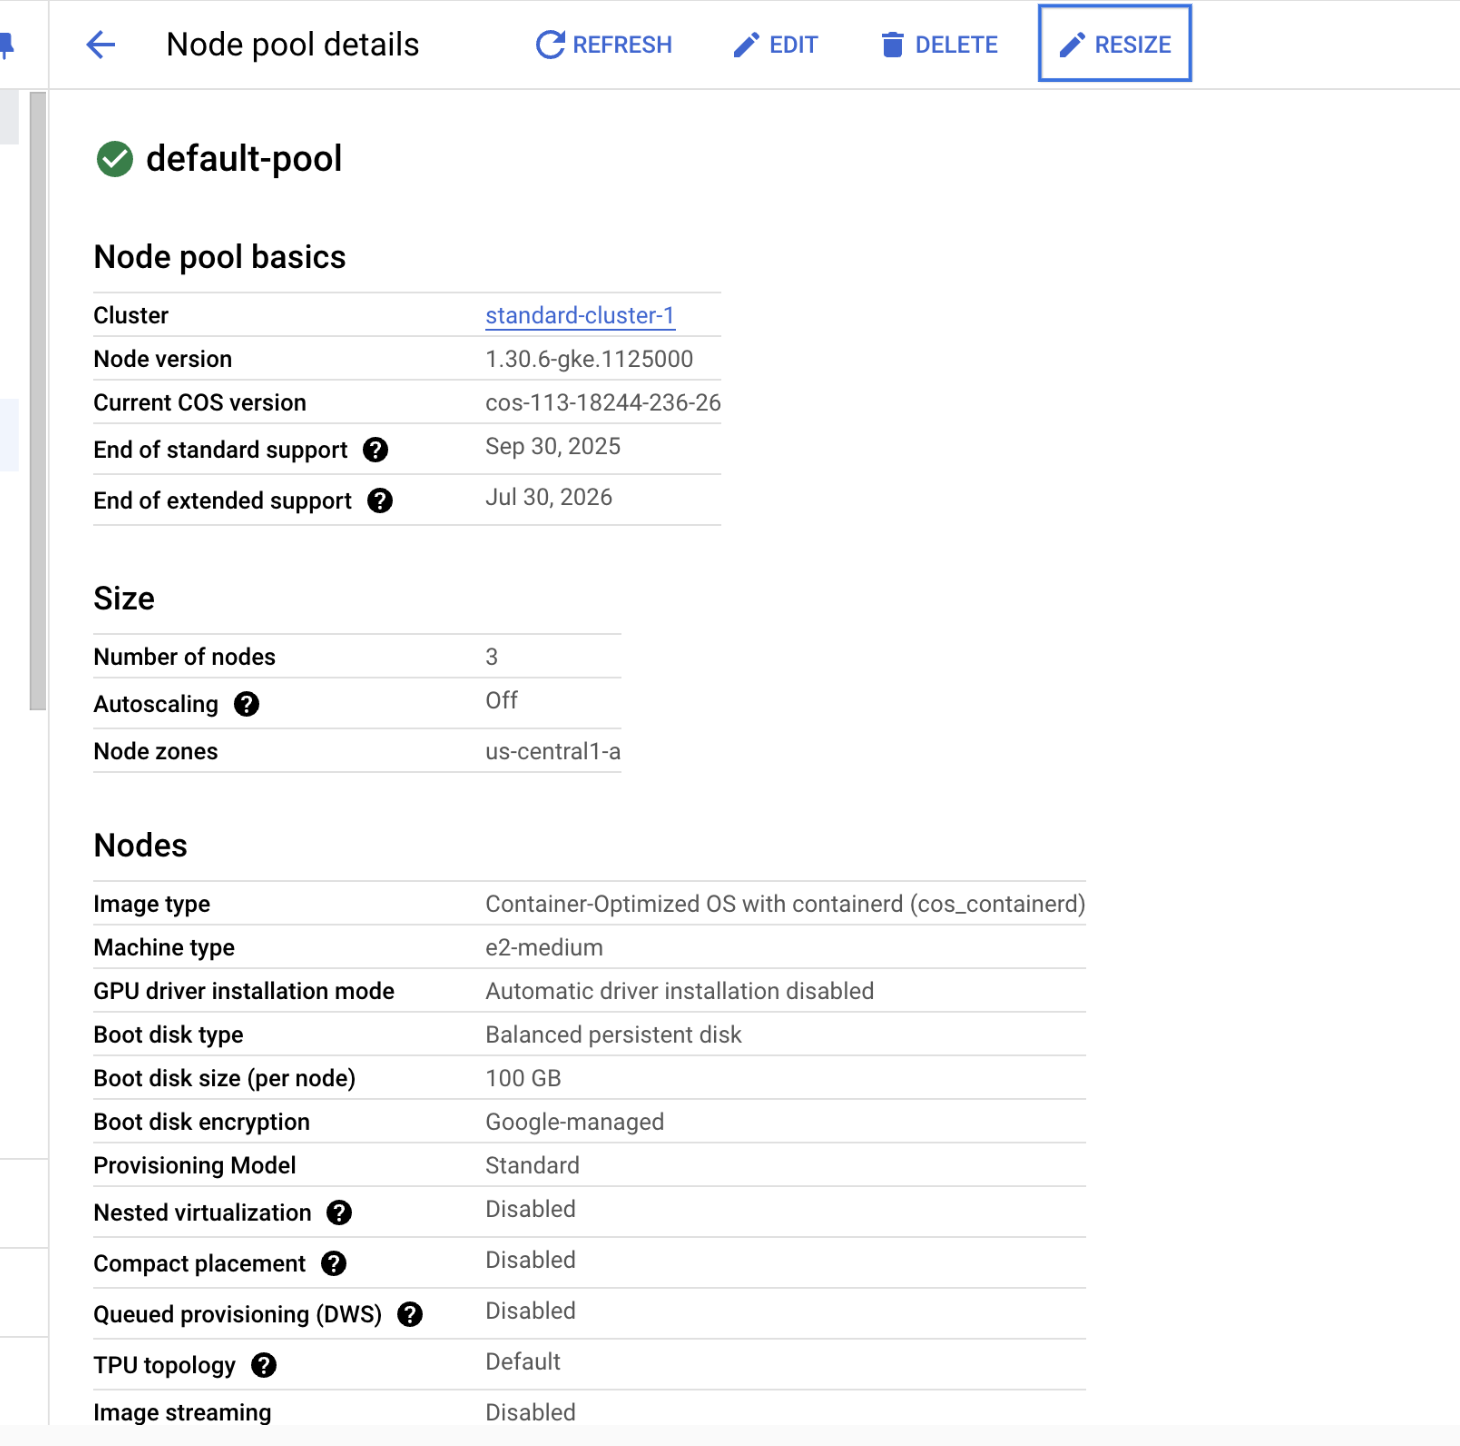The width and height of the screenshot is (1460, 1446).
Task: Go back using the left arrow icon
Action: [x=101, y=45]
